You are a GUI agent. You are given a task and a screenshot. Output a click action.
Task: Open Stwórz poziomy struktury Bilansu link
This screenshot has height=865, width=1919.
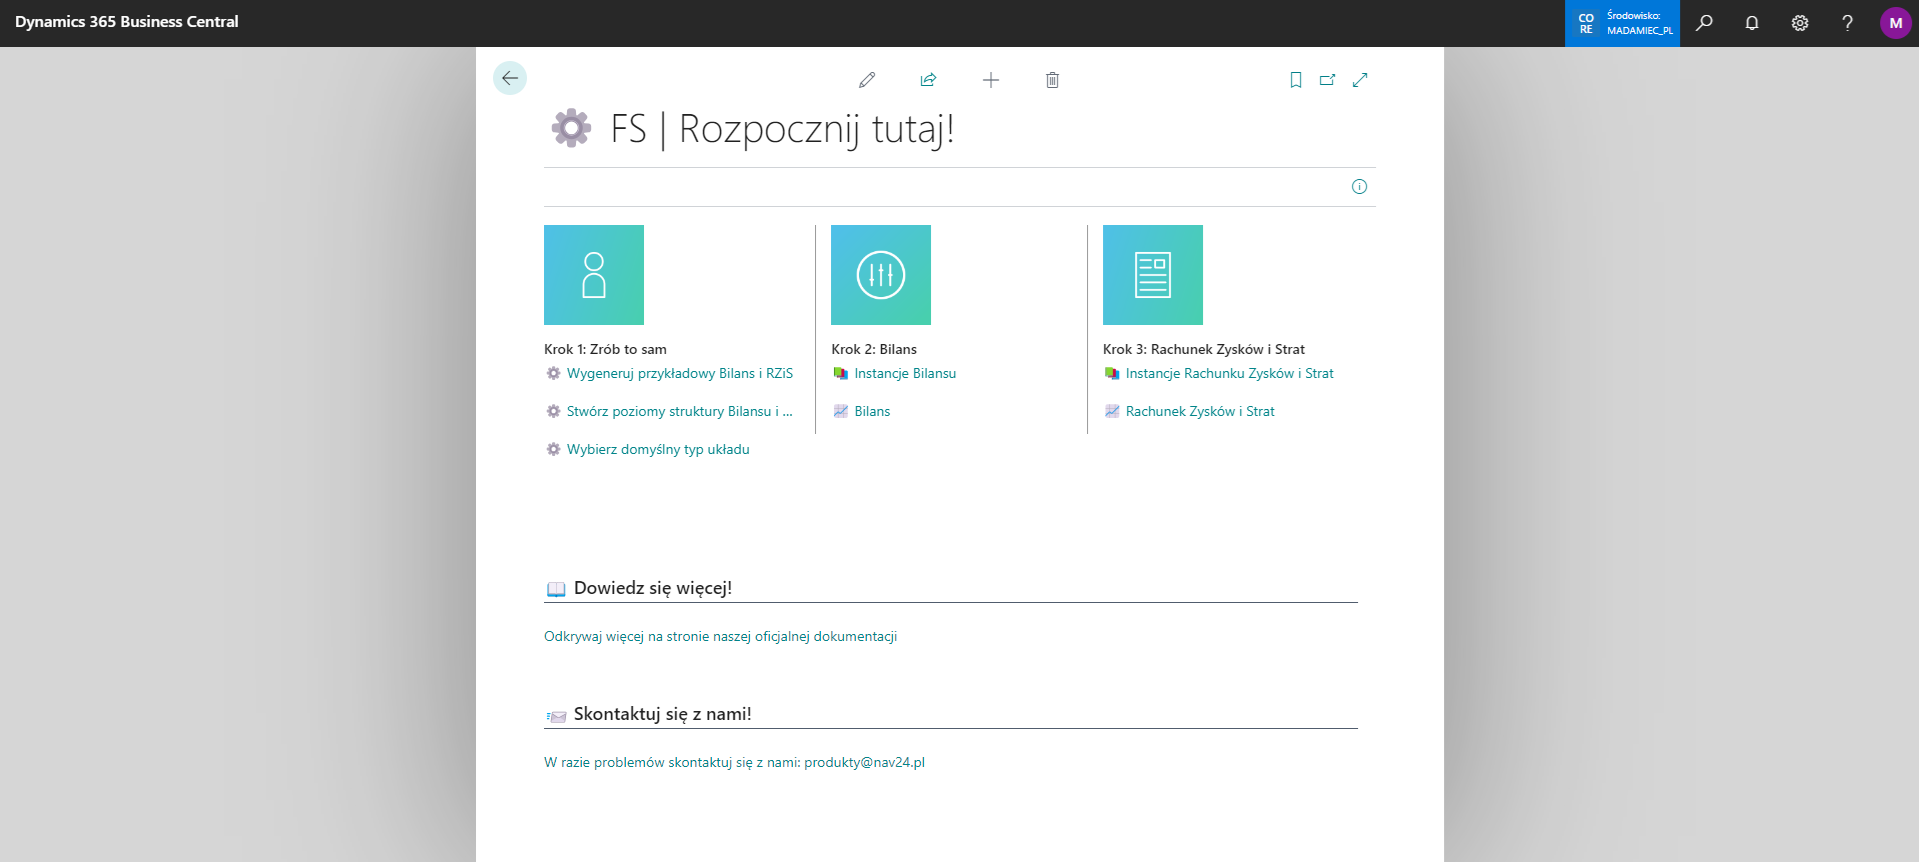click(680, 411)
